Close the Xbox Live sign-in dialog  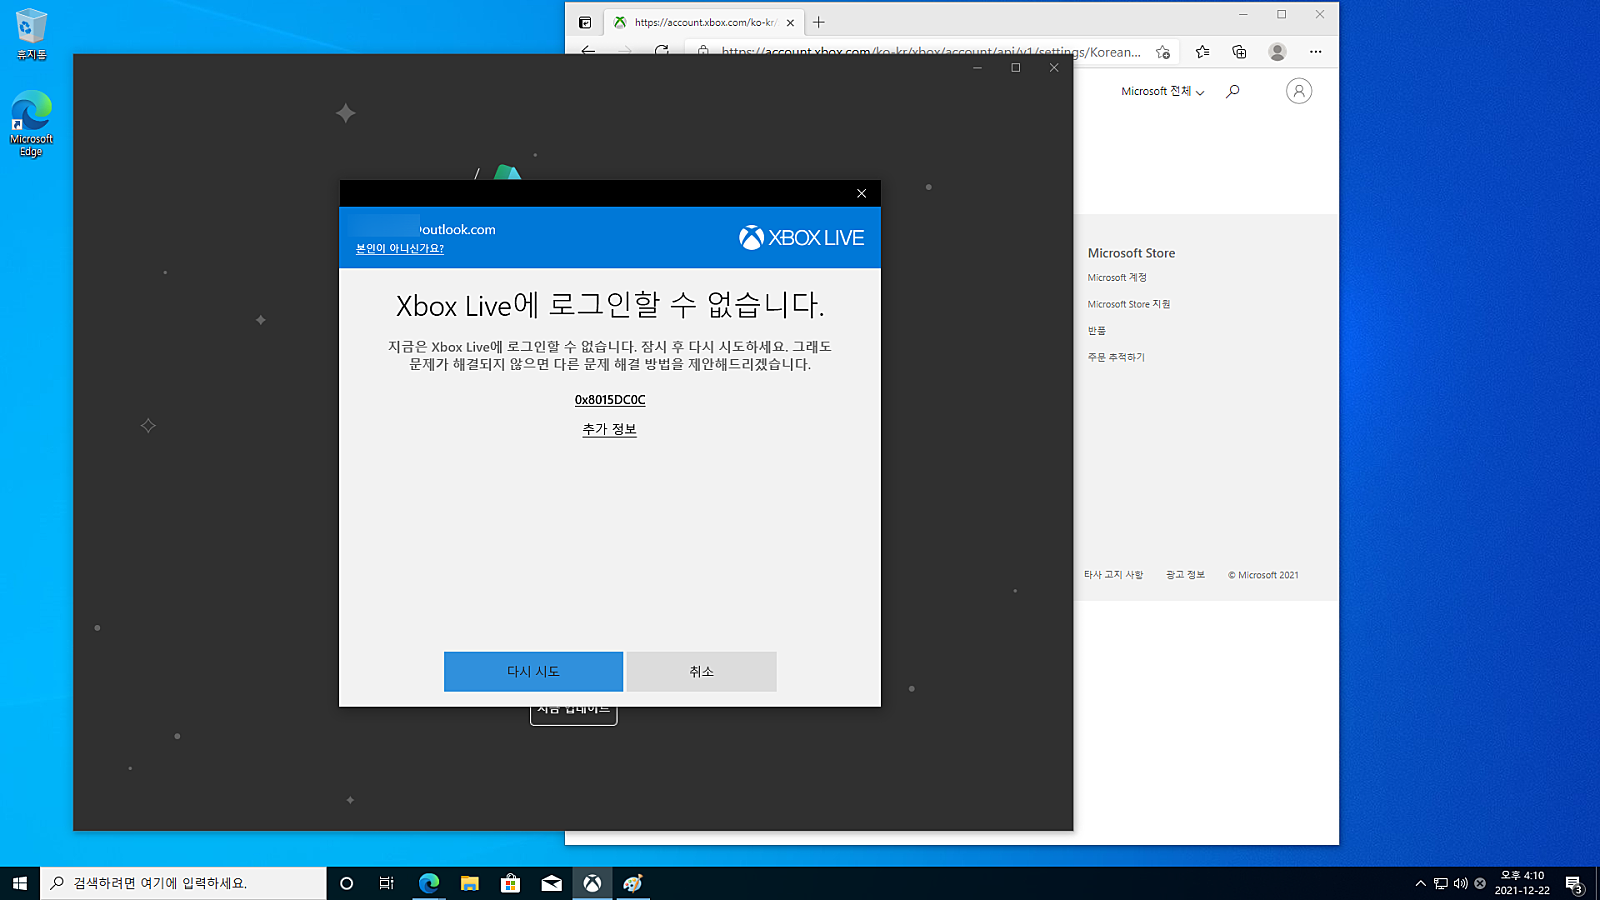pyautogui.click(x=861, y=193)
